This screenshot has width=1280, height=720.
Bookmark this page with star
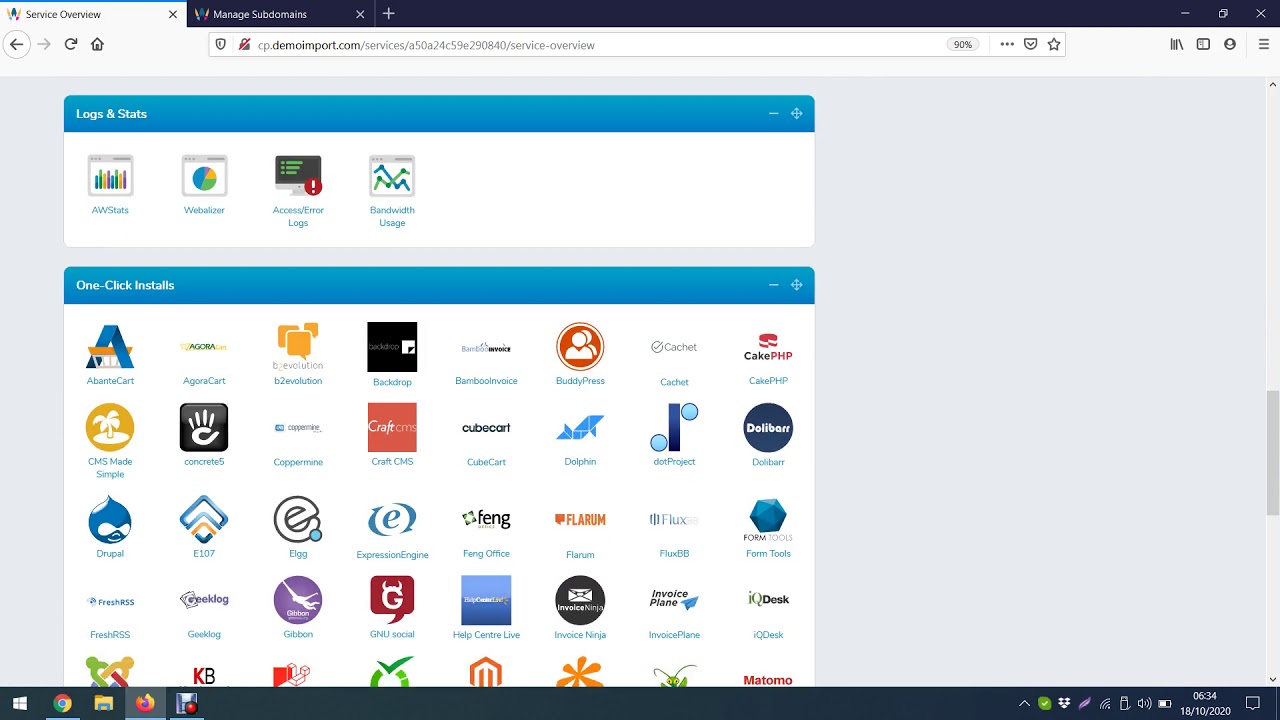1054,44
